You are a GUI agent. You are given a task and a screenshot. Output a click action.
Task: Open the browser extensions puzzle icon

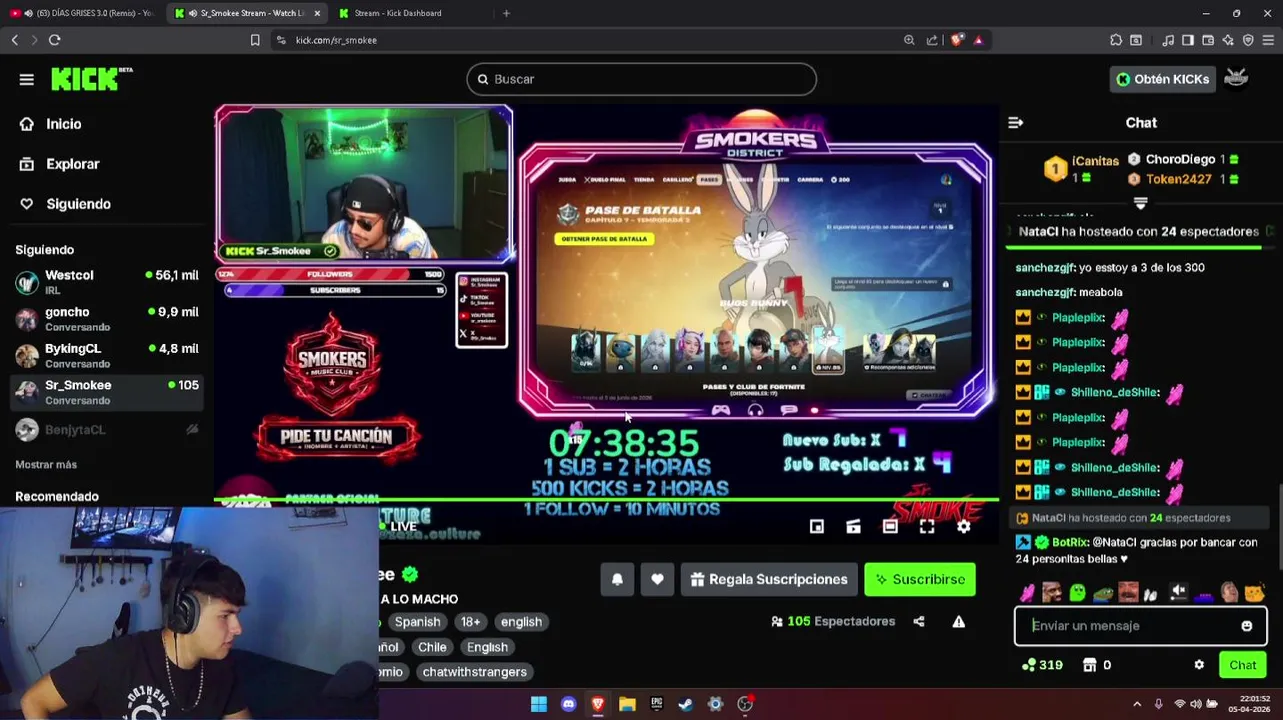[1116, 40]
